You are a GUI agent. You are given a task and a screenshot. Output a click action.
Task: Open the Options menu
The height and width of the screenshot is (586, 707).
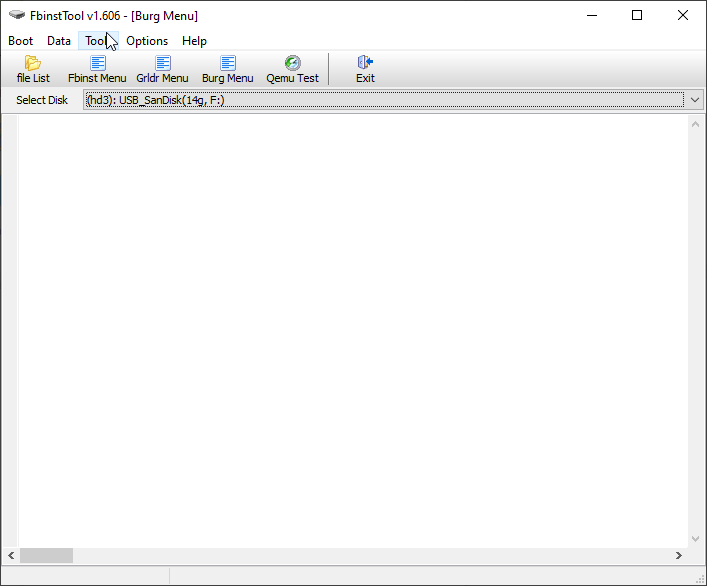(147, 41)
